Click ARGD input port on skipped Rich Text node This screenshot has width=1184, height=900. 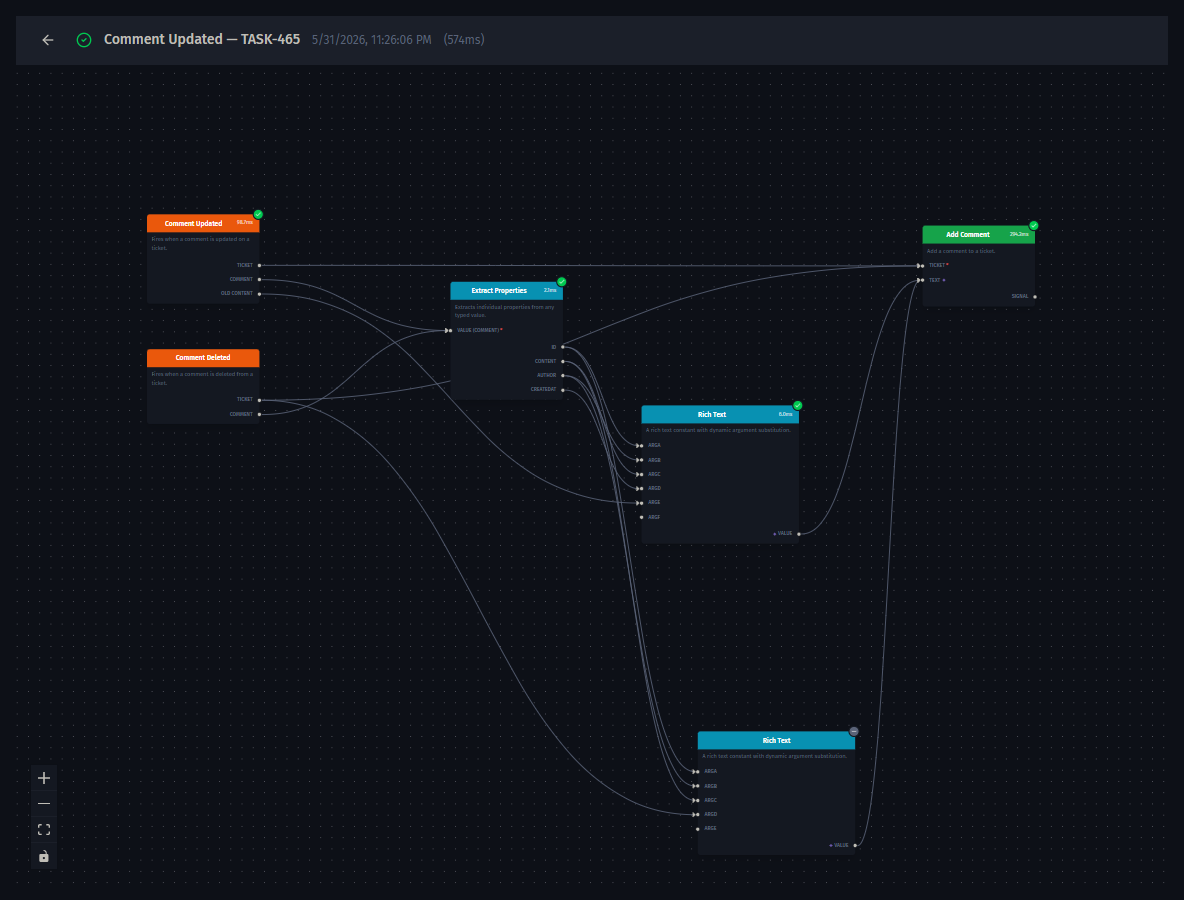click(x=697, y=815)
